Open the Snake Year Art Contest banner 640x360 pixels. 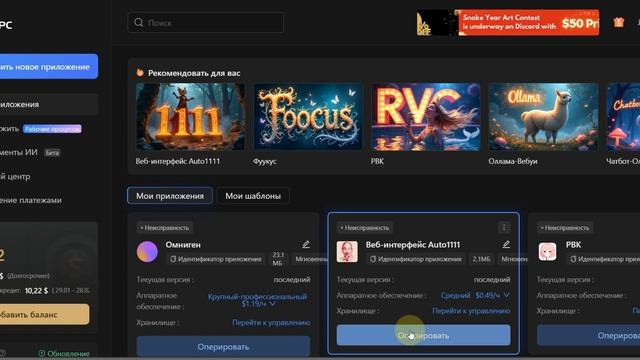click(508, 22)
